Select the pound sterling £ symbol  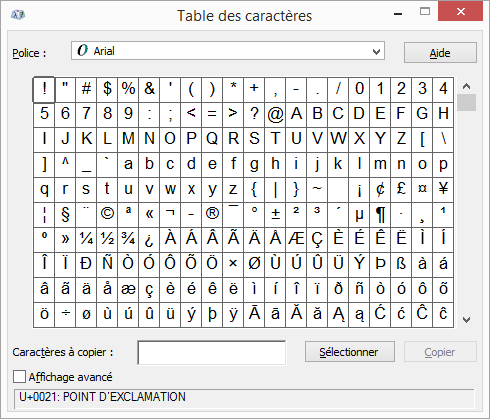pyautogui.click(x=401, y=189)
